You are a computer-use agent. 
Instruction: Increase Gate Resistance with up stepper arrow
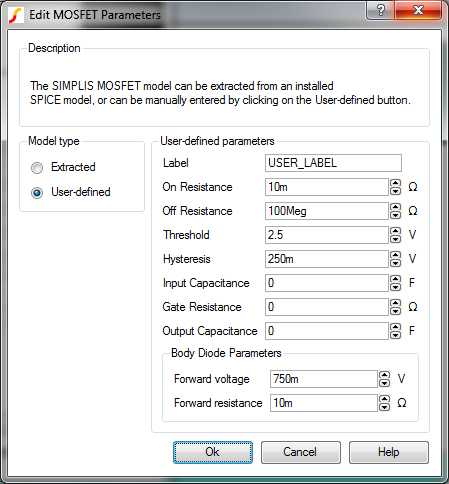395,303
